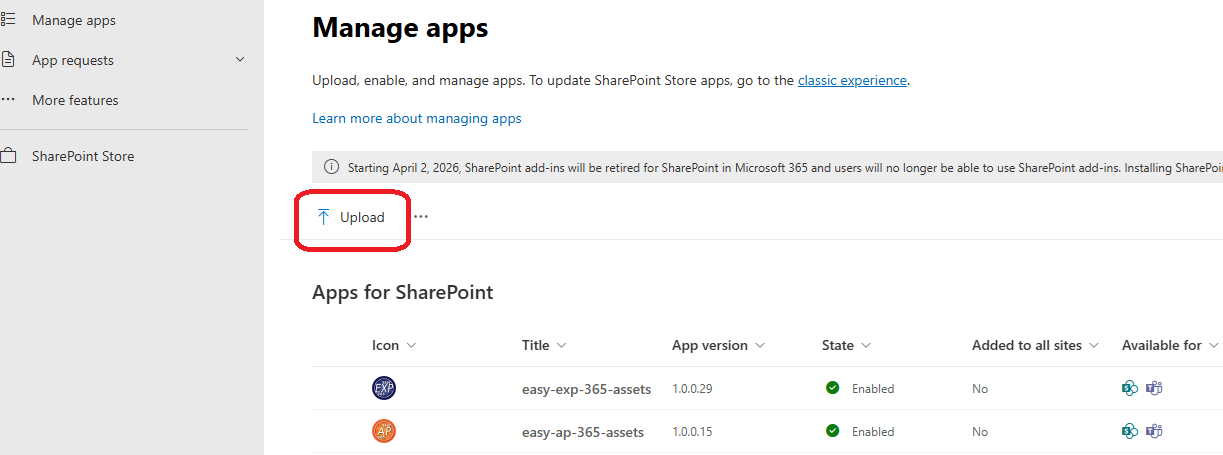Open the State column filter dropdown
This screenshot has height=455, width=1223.
point(865,345)
